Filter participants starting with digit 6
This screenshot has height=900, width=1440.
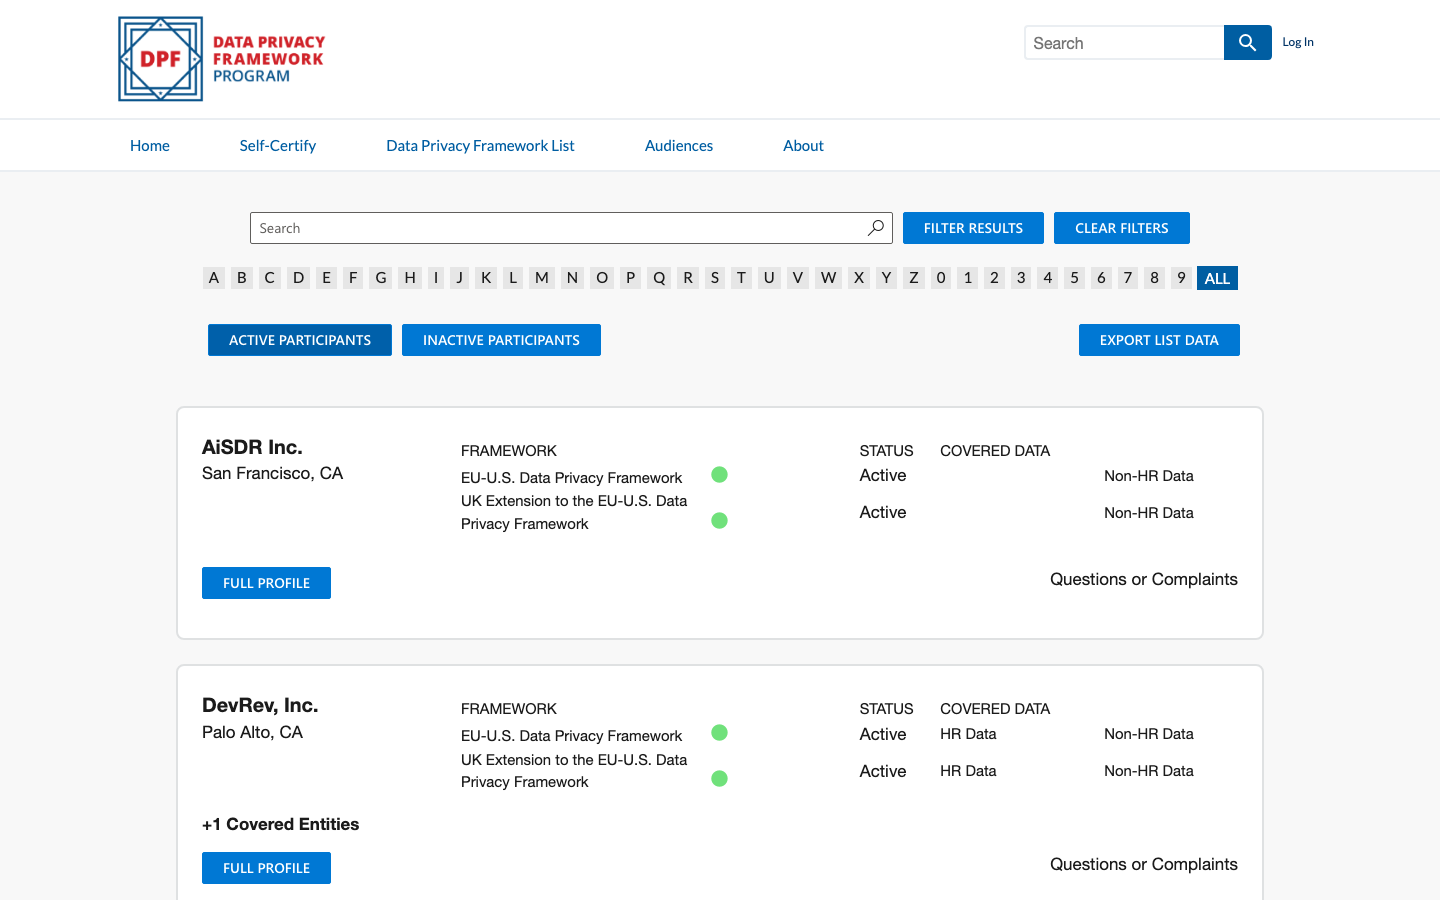[1101, 278]
